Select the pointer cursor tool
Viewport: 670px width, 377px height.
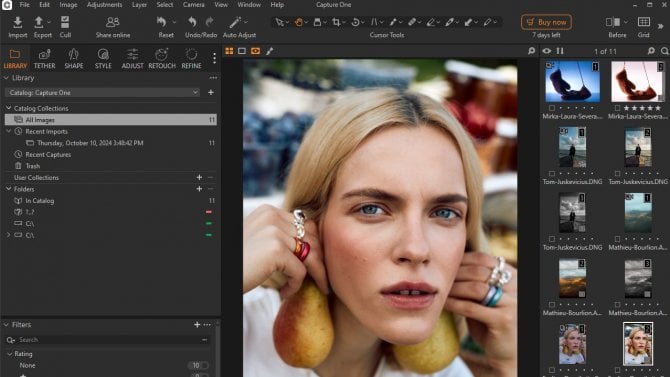click(279, 22)
